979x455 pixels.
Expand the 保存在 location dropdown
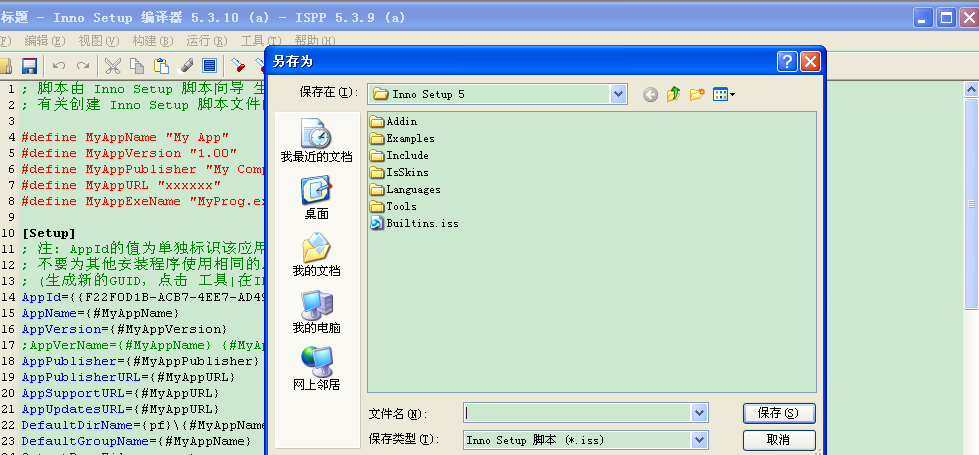point(618,94)
